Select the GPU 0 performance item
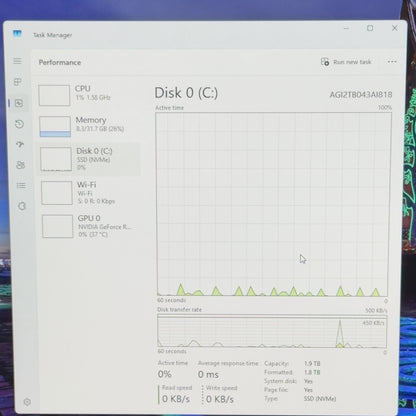The image size is (416, 416). pyautogui.click(x=91, y=226)
